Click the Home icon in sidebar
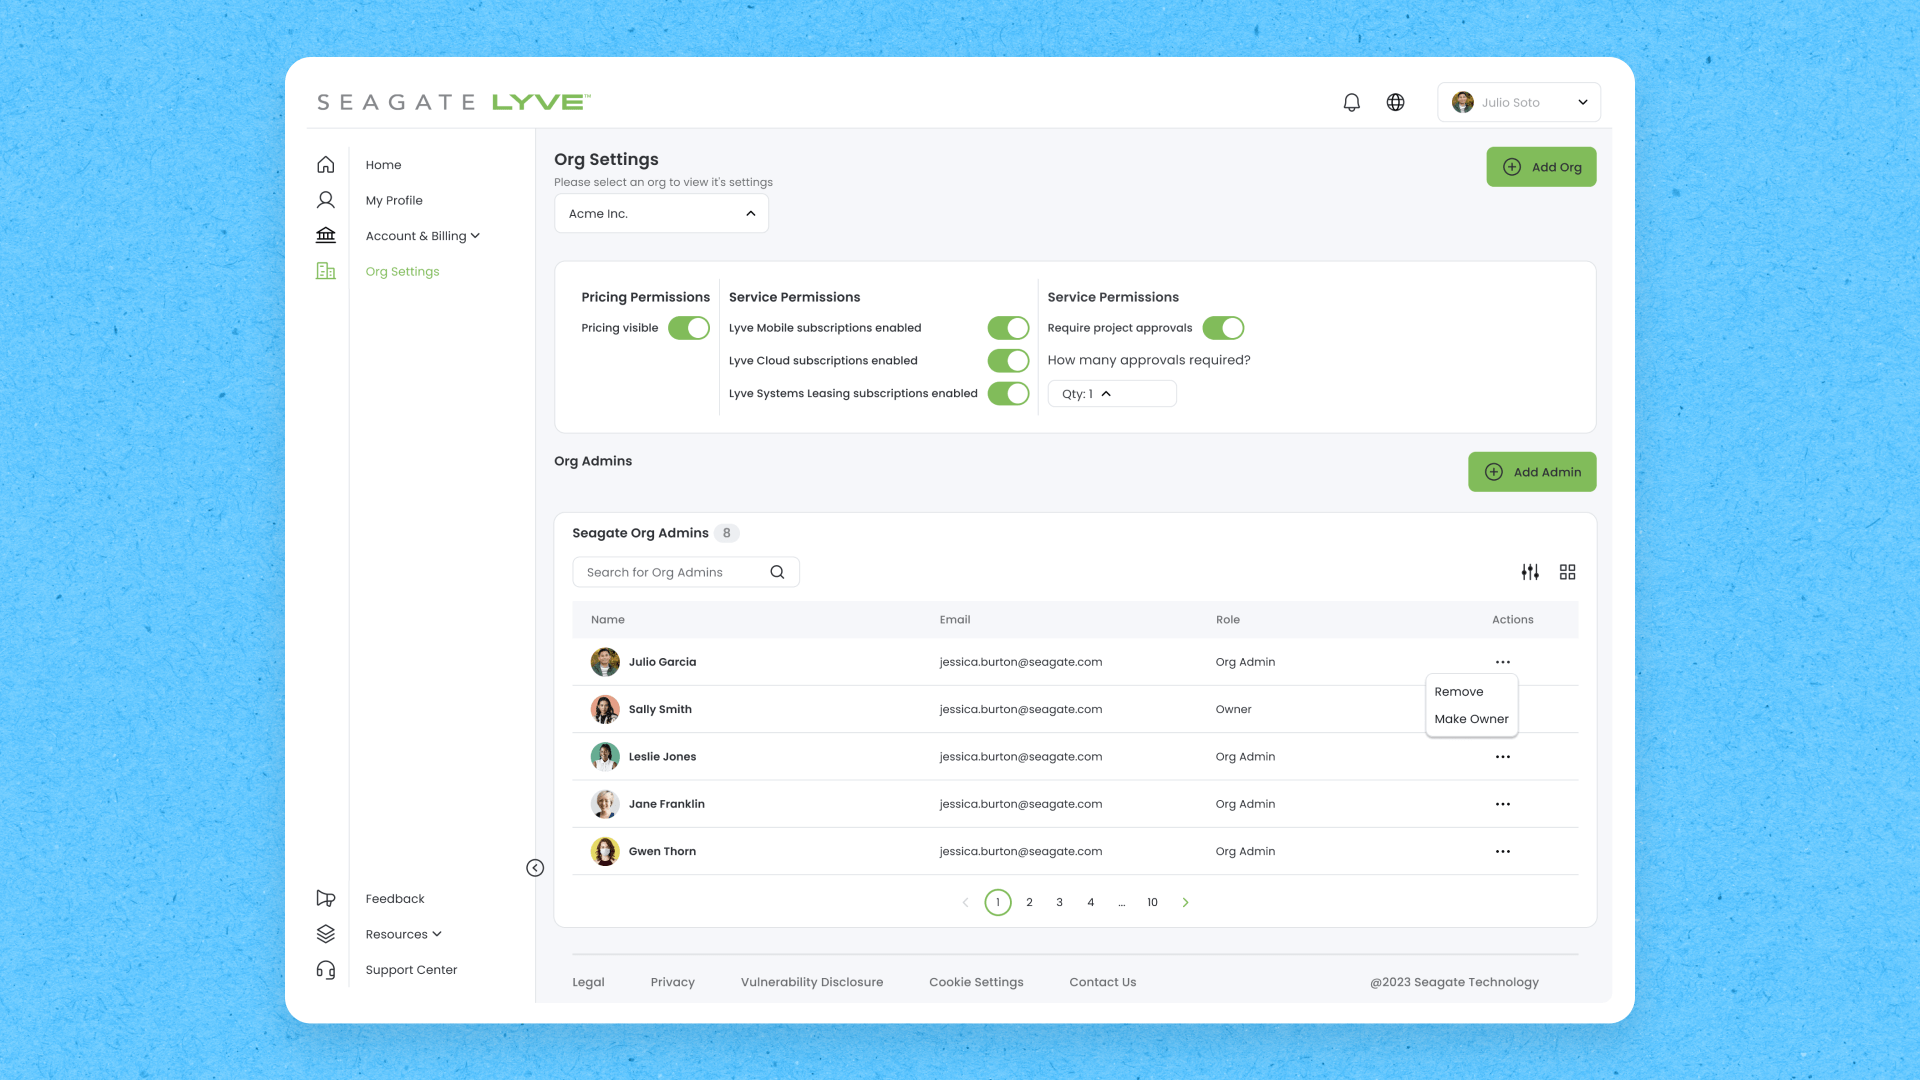 coord(326,165)
